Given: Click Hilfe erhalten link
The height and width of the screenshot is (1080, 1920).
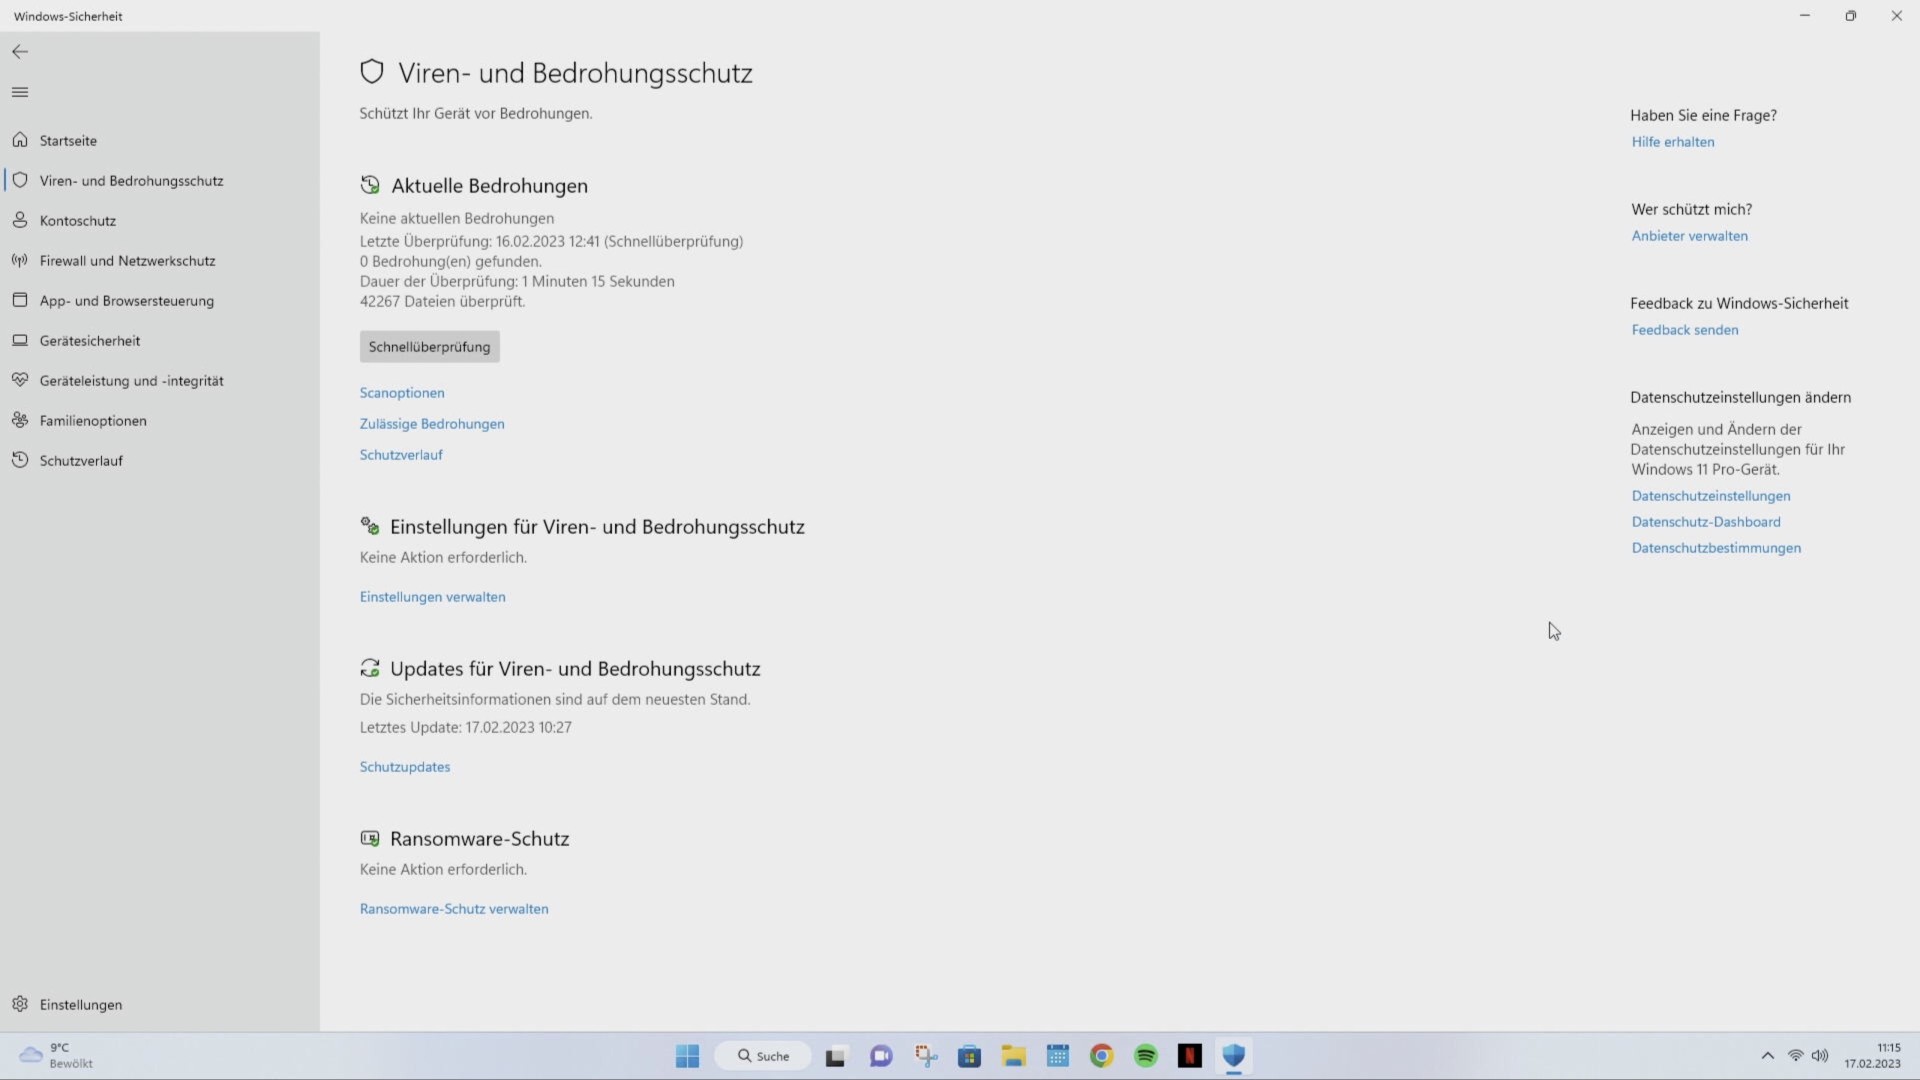Looking at the screenshot, I should (x=1673, y=142).
